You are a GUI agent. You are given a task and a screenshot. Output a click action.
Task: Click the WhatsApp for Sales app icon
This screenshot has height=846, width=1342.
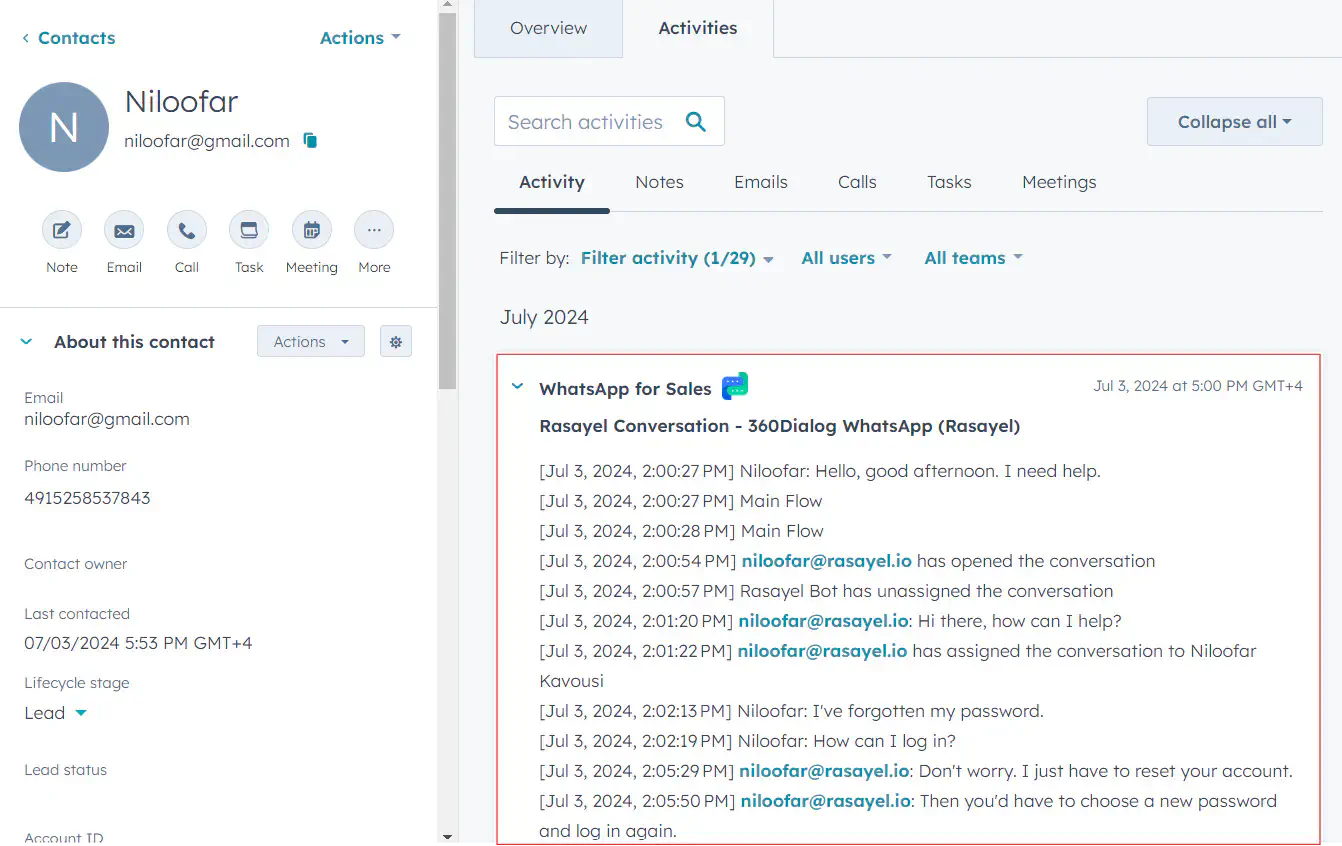(x=735, y=386)
